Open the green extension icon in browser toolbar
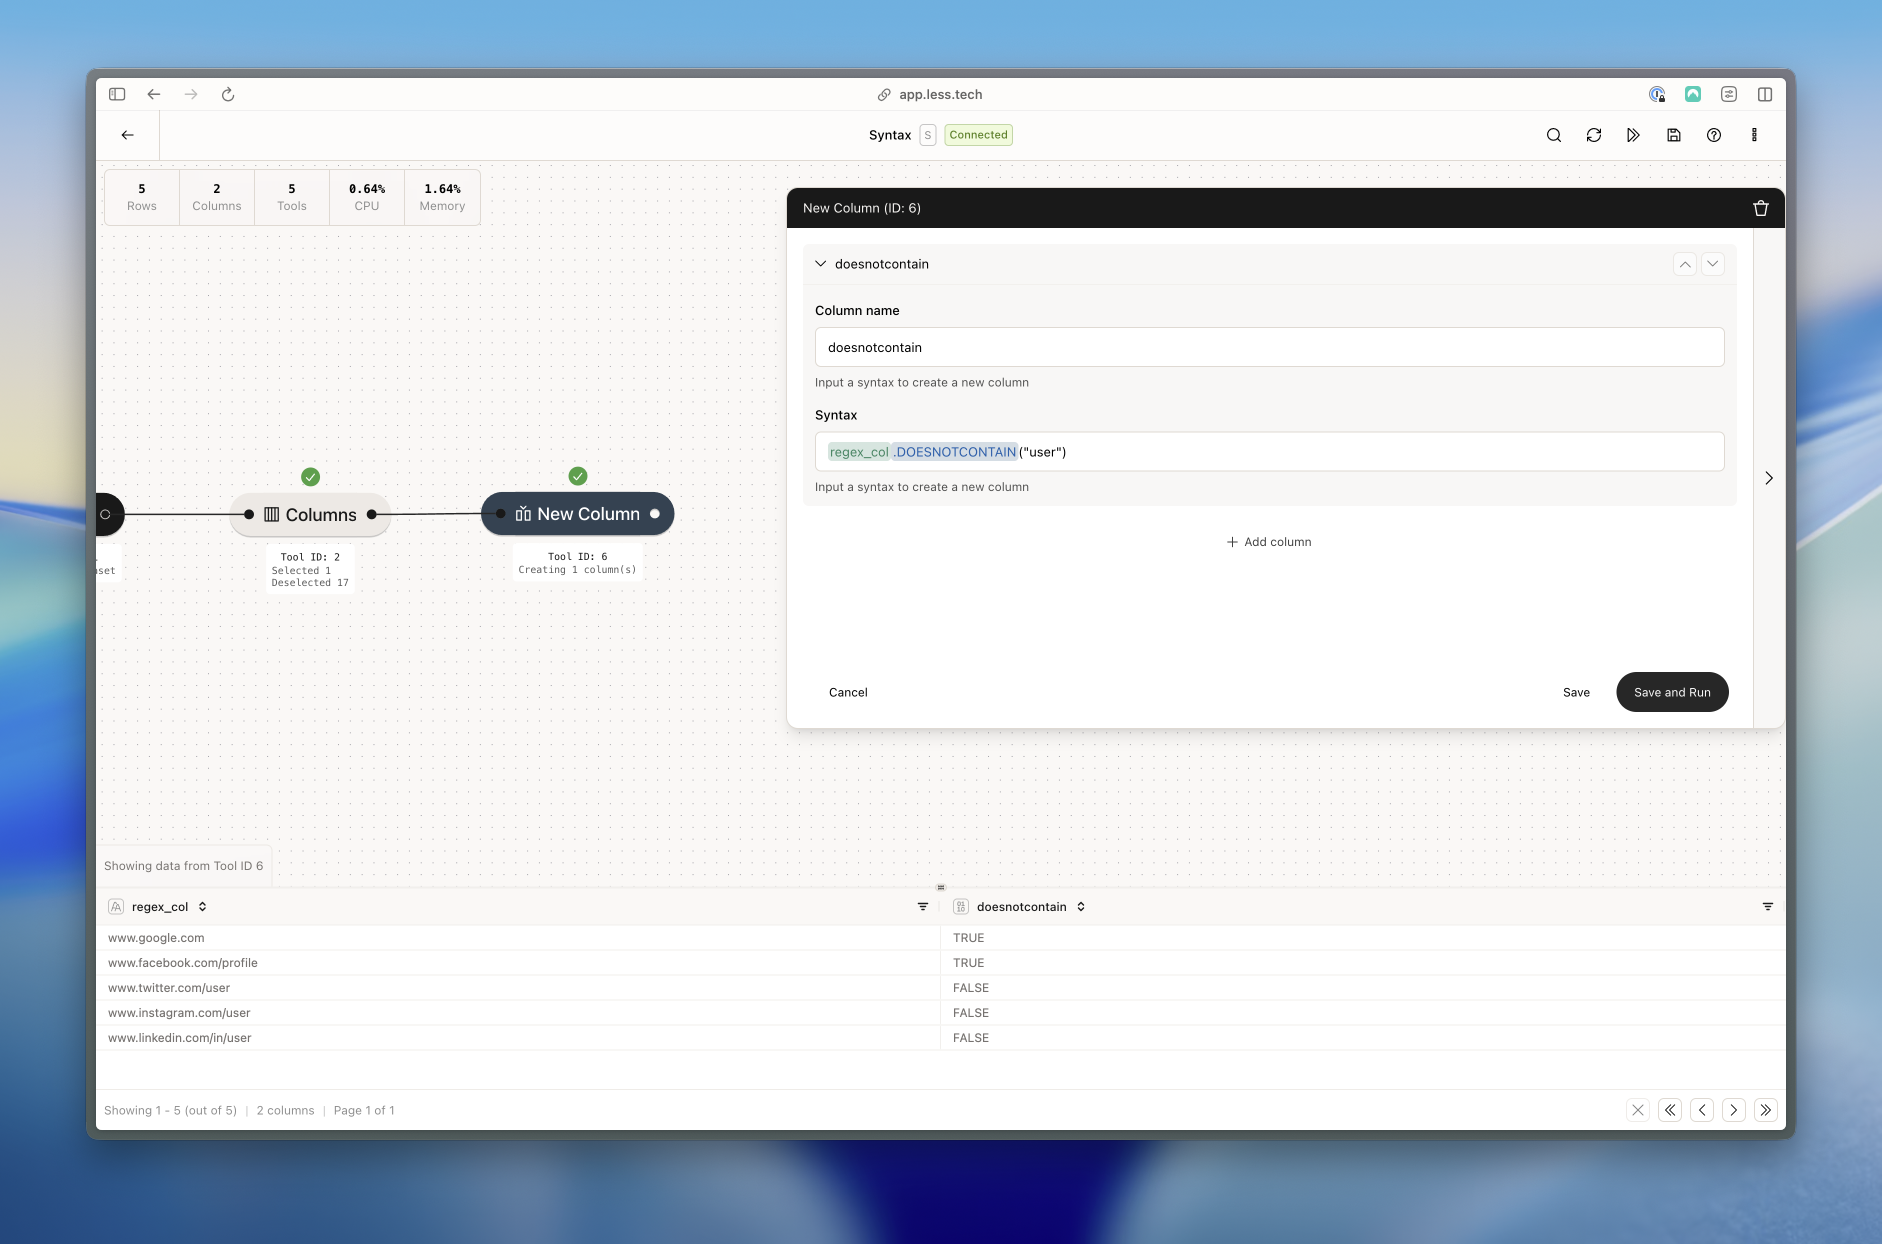Viewport: 1882px width, 1244px height. point(1693,94)
